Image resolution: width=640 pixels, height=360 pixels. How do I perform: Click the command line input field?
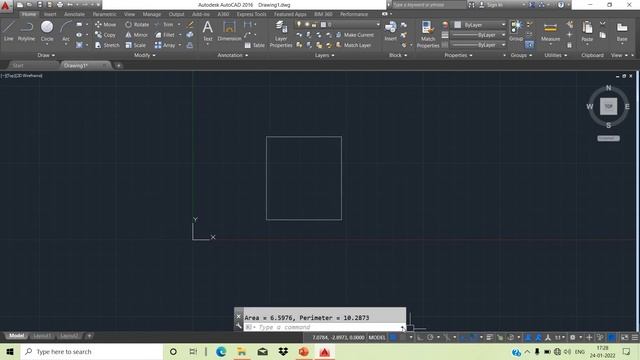[322, 327]
